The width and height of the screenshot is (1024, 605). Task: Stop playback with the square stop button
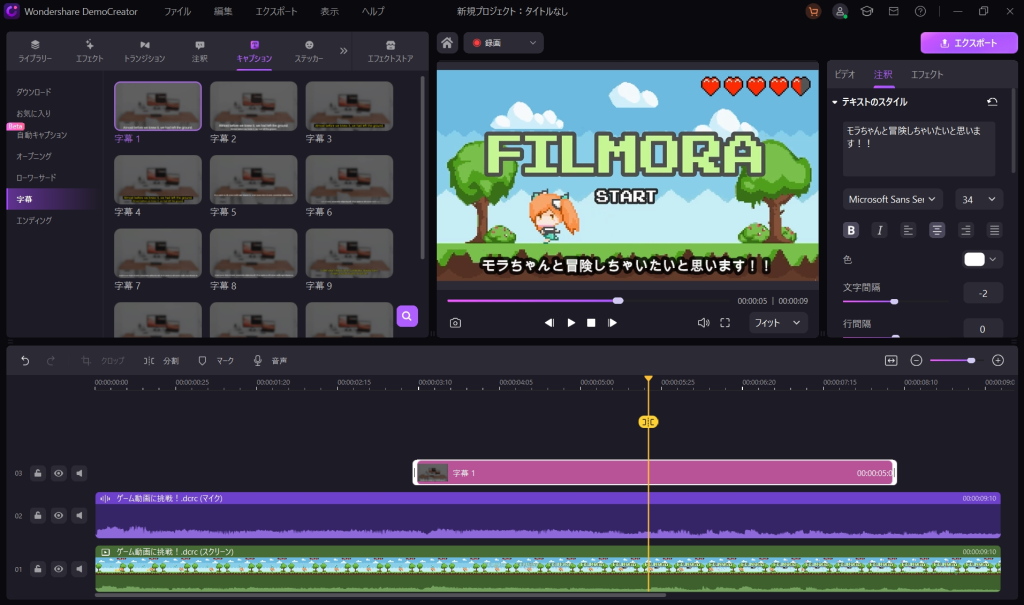point(591,323)
